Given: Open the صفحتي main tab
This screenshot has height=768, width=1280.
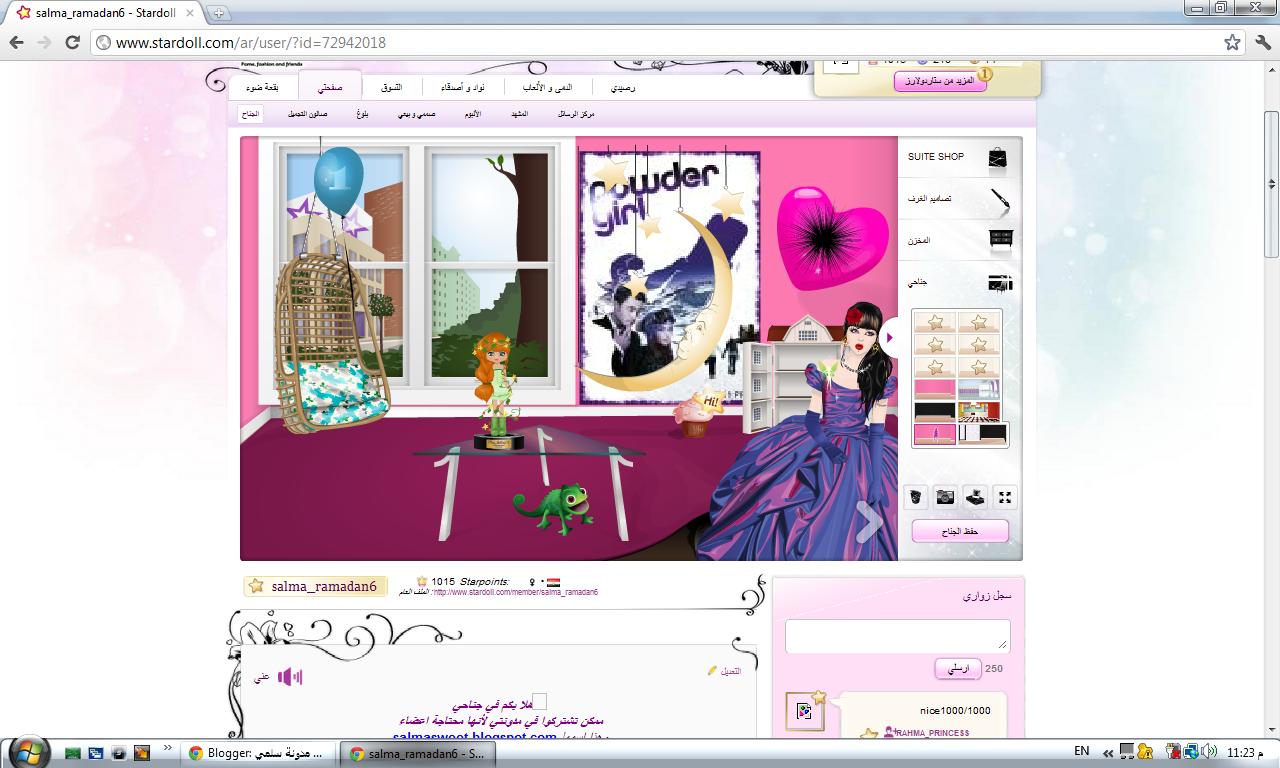Looking at the screenshot, I should tap(331, 87).
